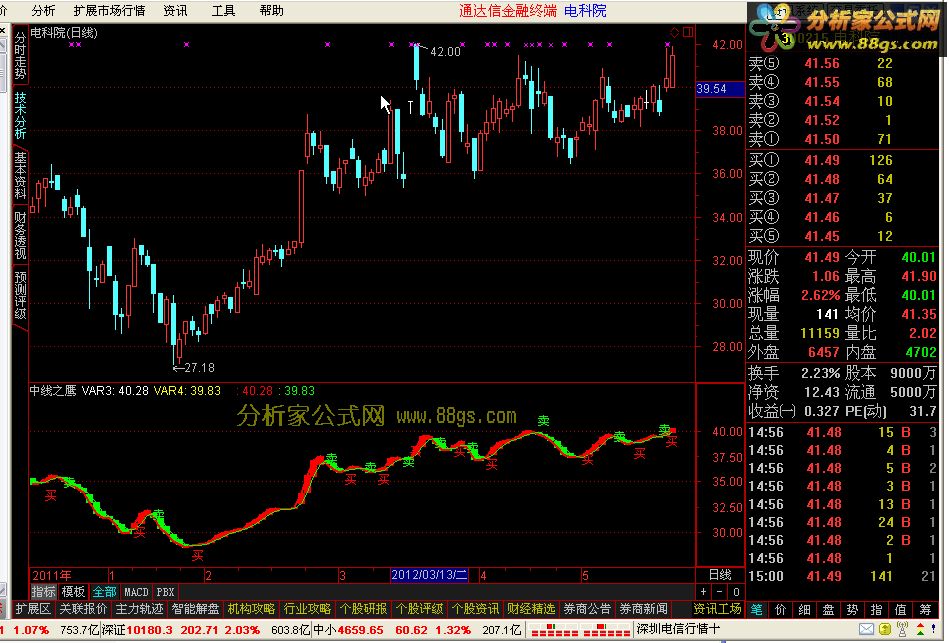The image size is (949, 643).
Task: Click the 27.18 low price annotation
Action: tap(199, 368)
